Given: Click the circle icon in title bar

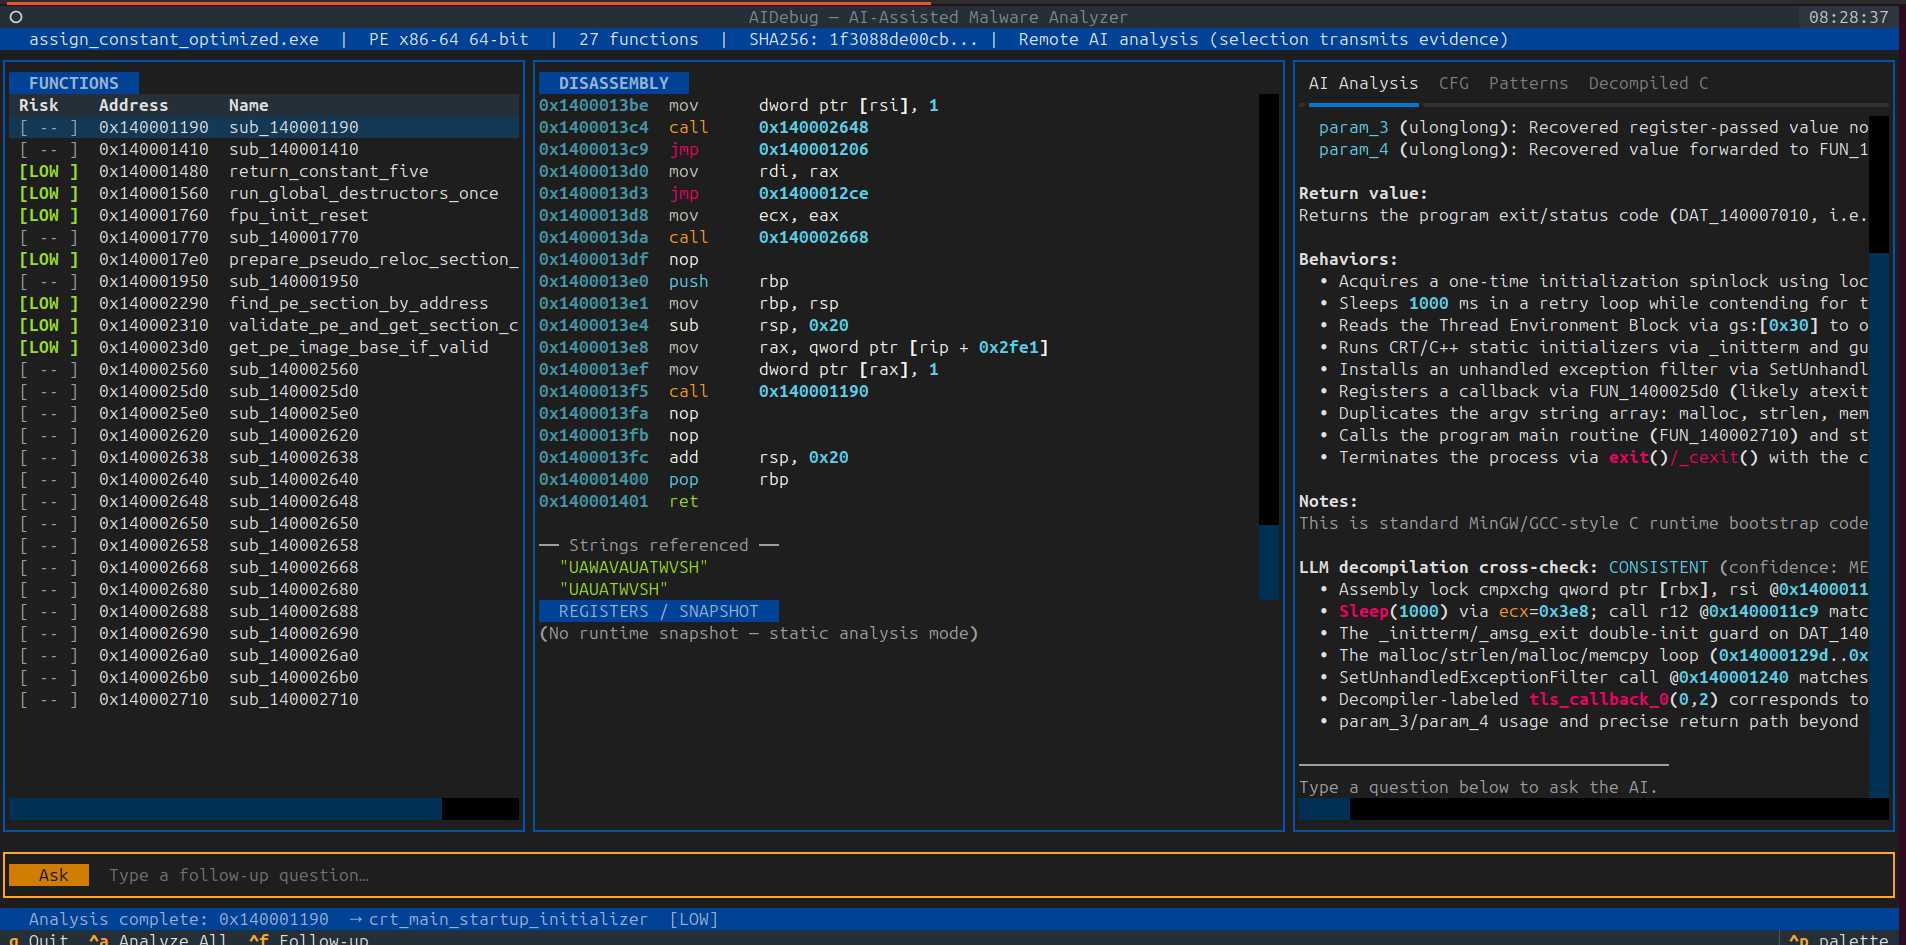Looking at the screenshot, I should (x=16, y=17).
